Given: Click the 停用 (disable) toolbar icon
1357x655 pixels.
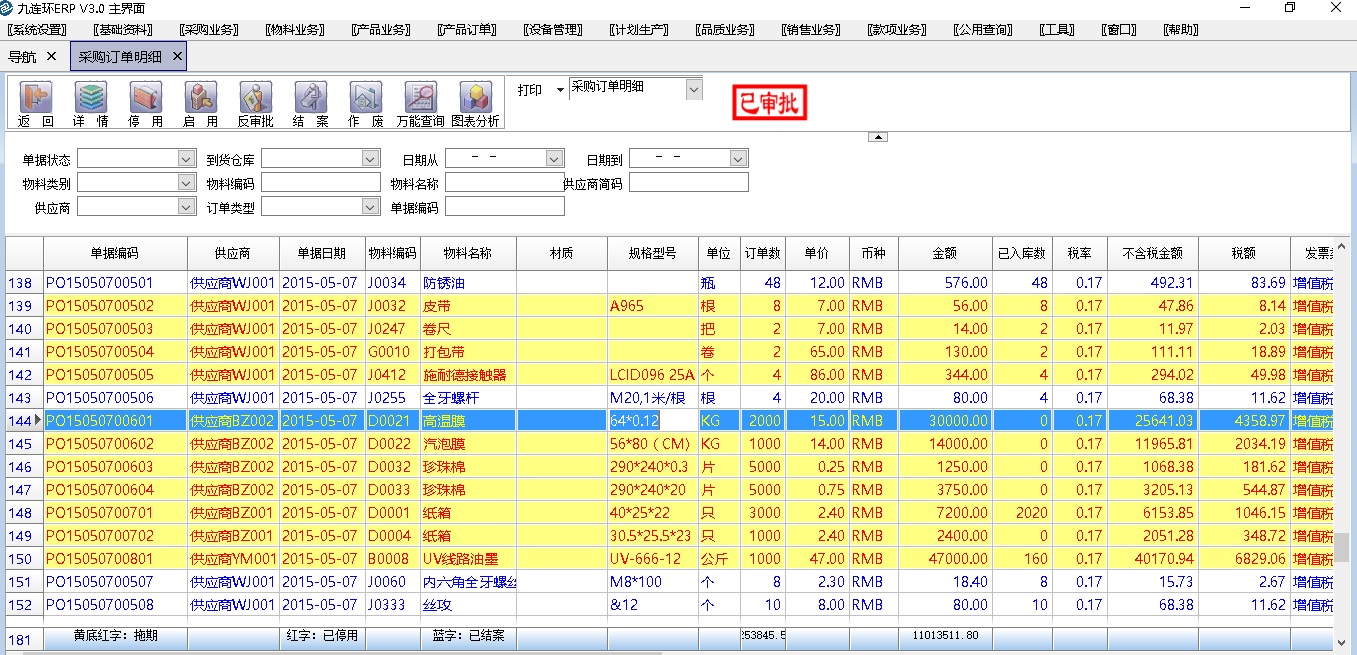Looking at the screenshot, I should click(145, 104).
